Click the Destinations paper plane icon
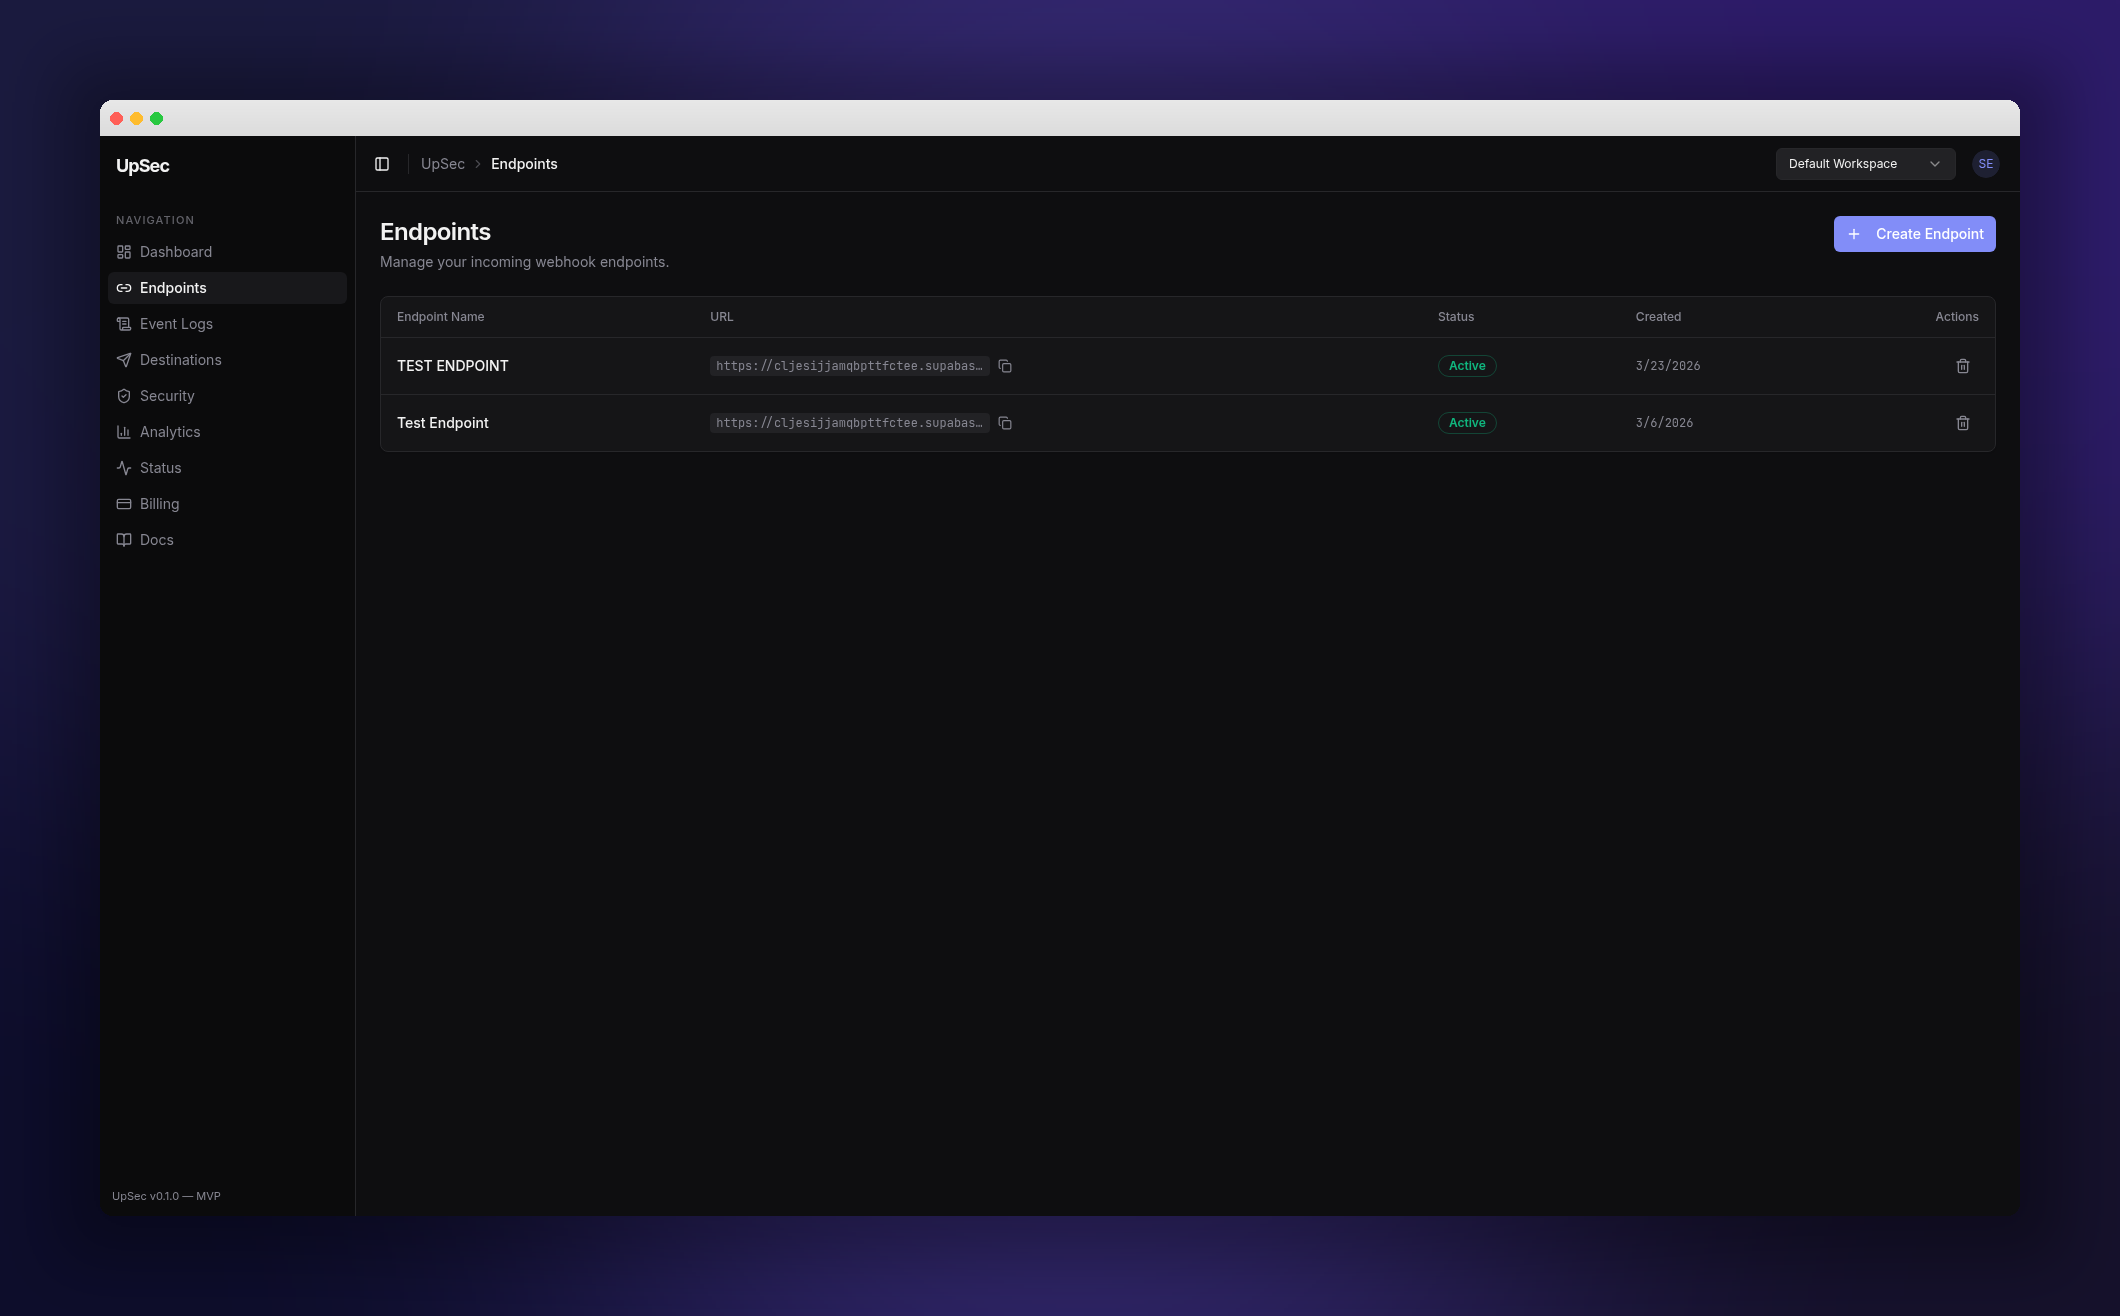The height and width of the screenshot is (1316, 2120). point(124,360)
